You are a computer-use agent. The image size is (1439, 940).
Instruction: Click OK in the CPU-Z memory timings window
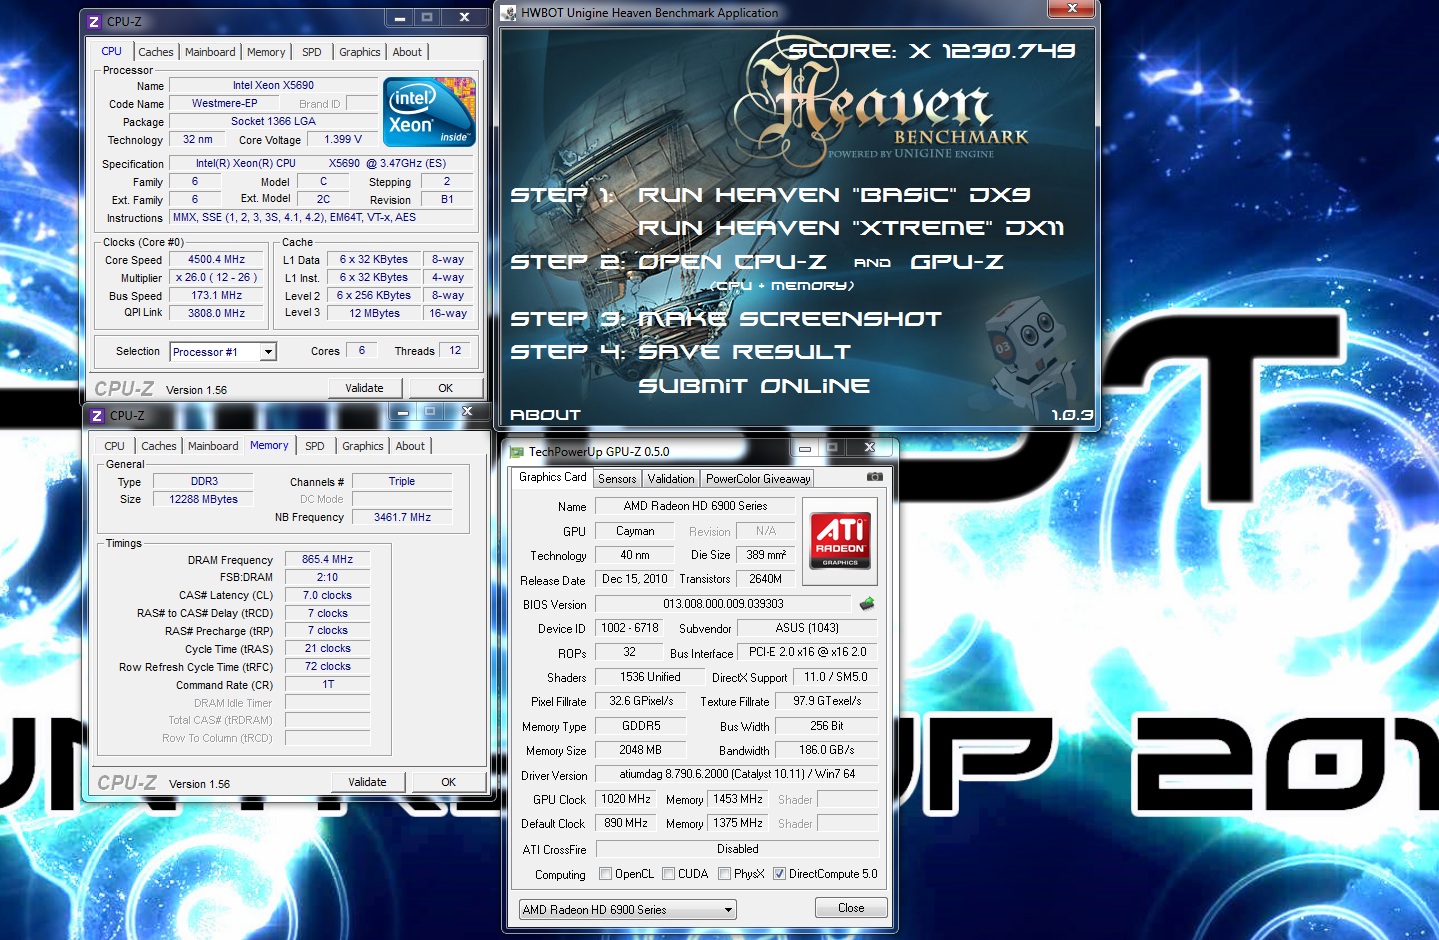coord(449,782)
